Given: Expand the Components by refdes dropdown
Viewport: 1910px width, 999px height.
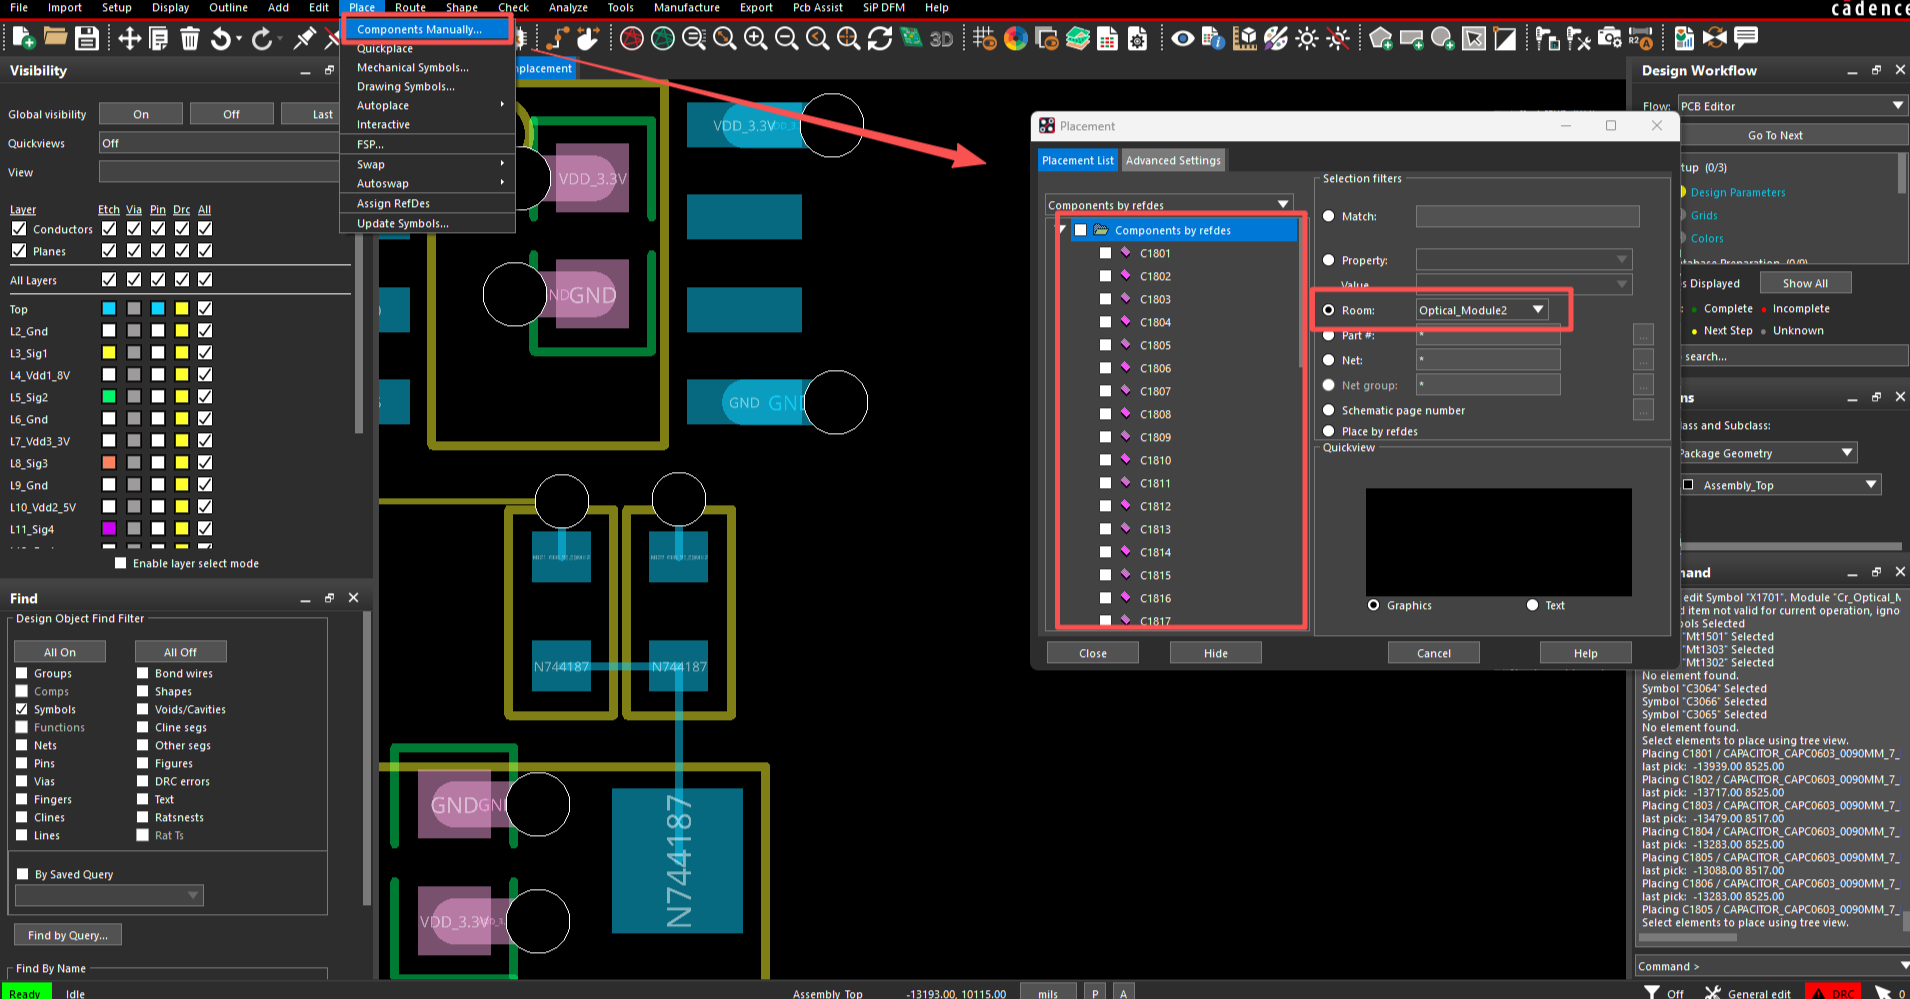Looking at the screenshot, I should click(1283, 205).
